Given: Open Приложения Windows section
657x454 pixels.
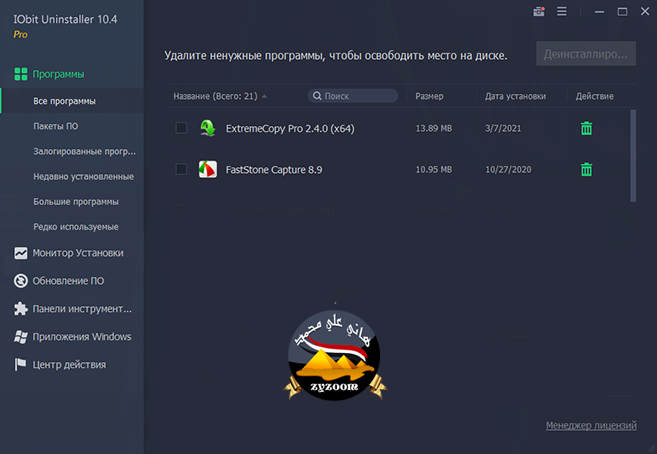Looking at the screenshot, I should click(82, 337).
